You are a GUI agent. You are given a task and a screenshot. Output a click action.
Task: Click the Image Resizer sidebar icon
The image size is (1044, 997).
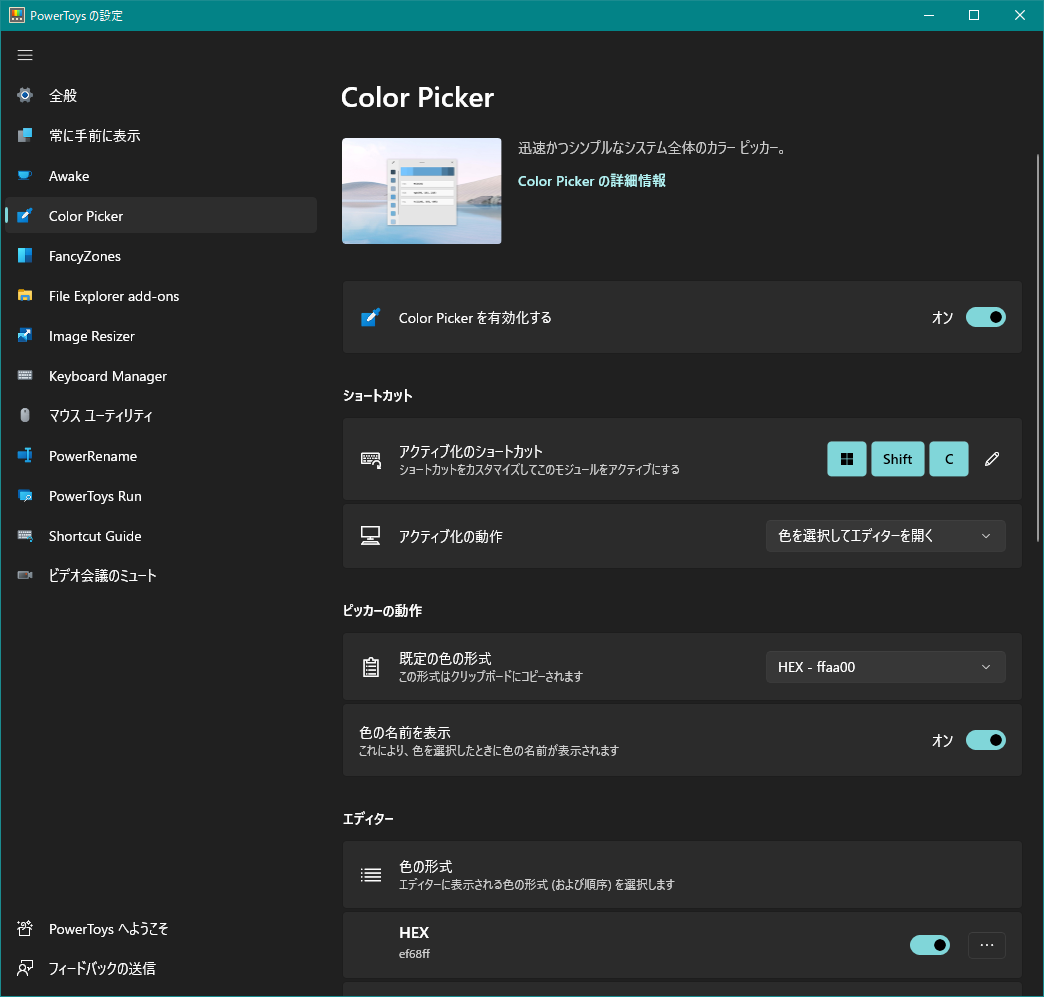(25, 336)
